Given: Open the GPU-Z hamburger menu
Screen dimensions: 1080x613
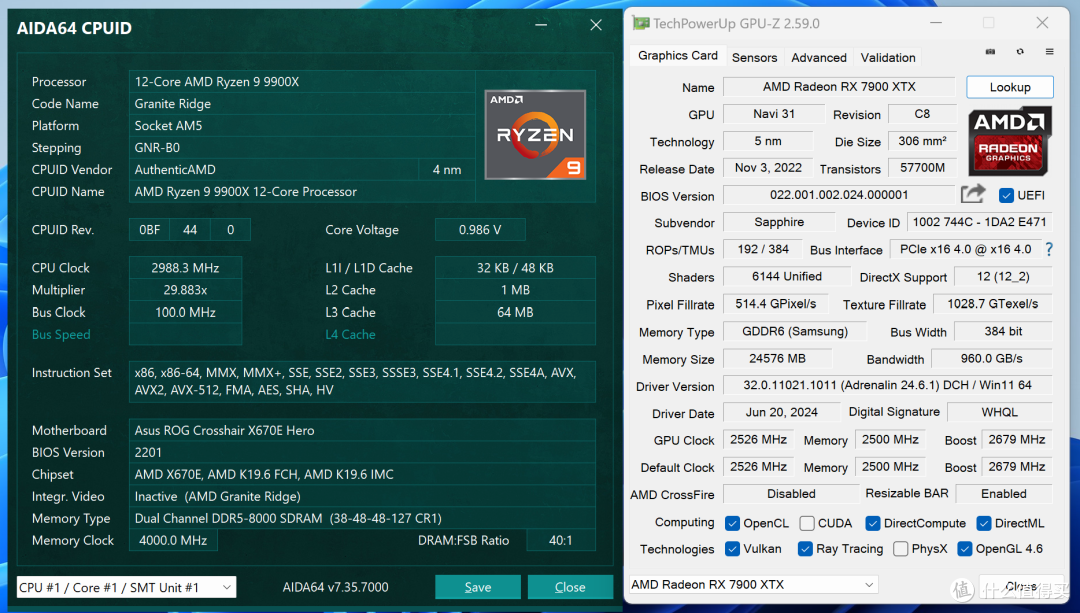Looking at the screenshot, I should pyautogui.click(x=1047, y=51).
